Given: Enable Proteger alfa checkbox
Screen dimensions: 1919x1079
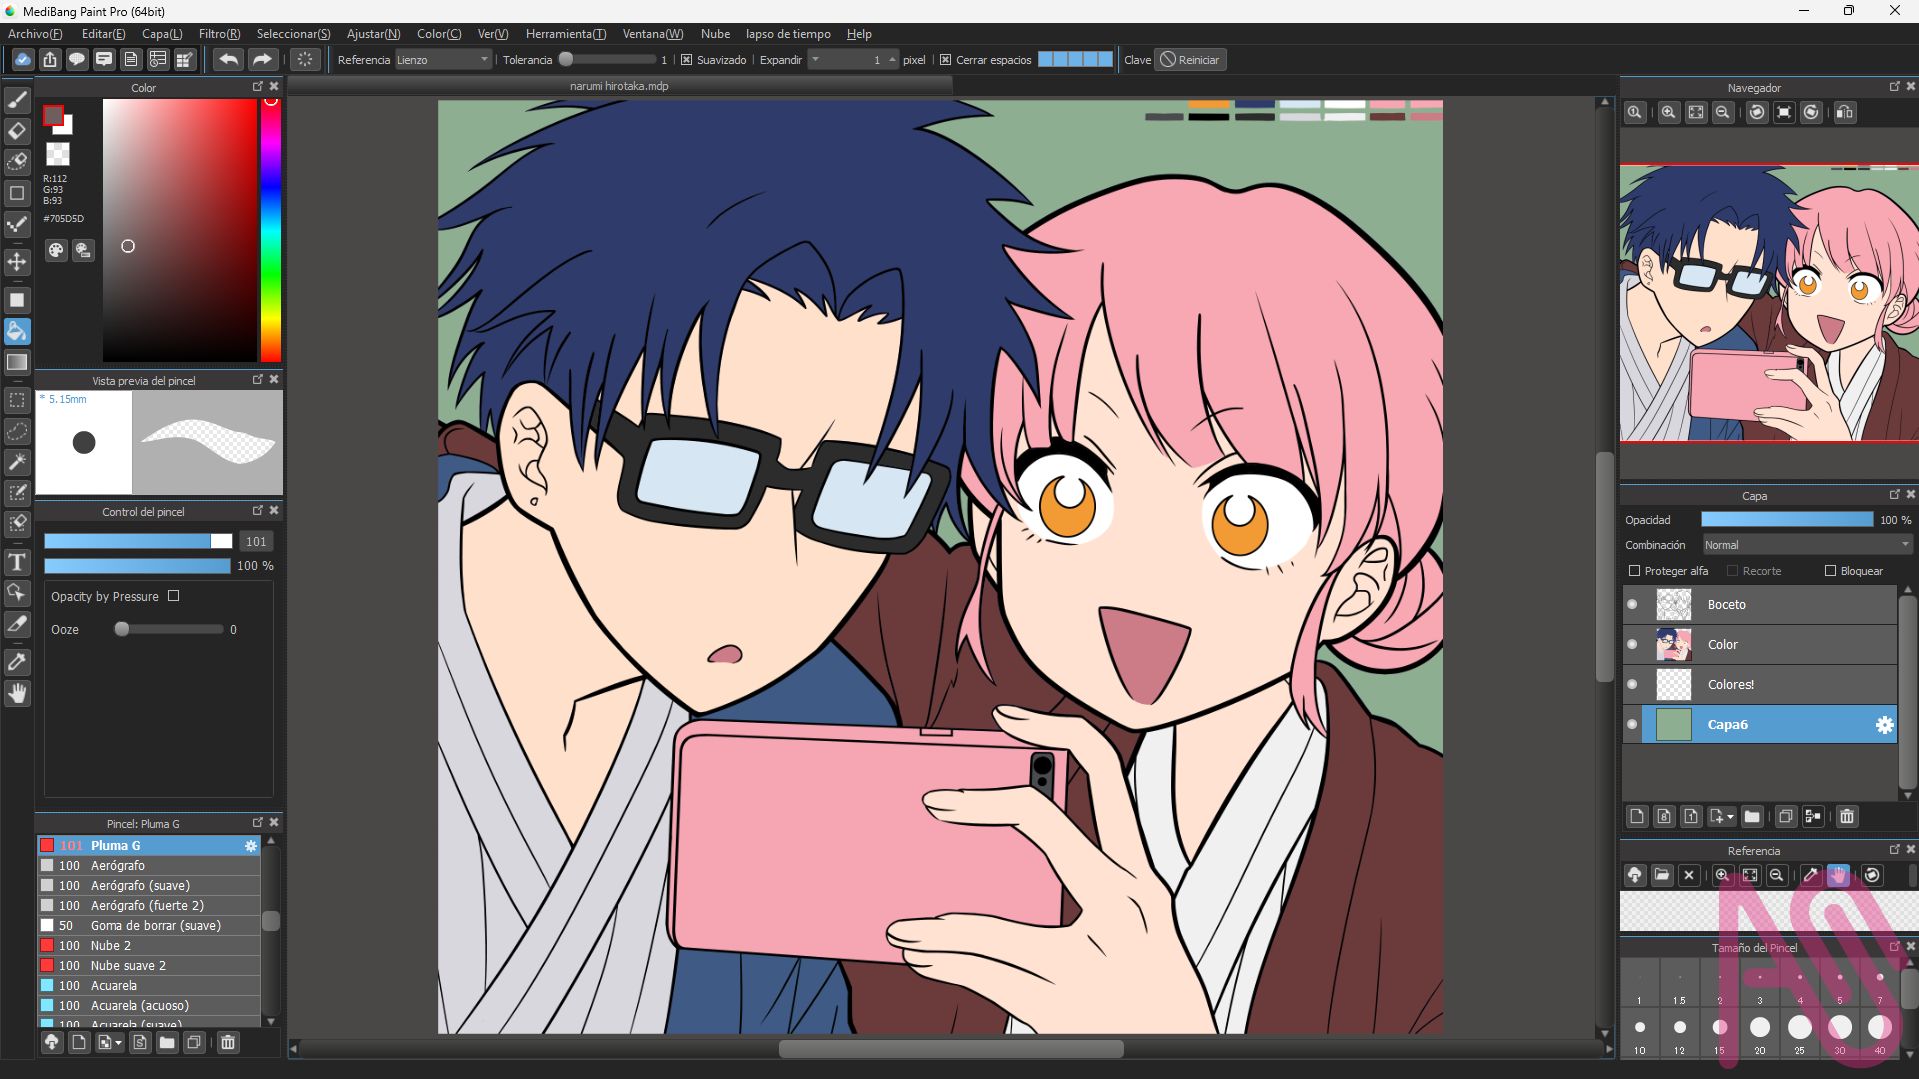Looking at the screenshot, I should tap(1635, 571).
